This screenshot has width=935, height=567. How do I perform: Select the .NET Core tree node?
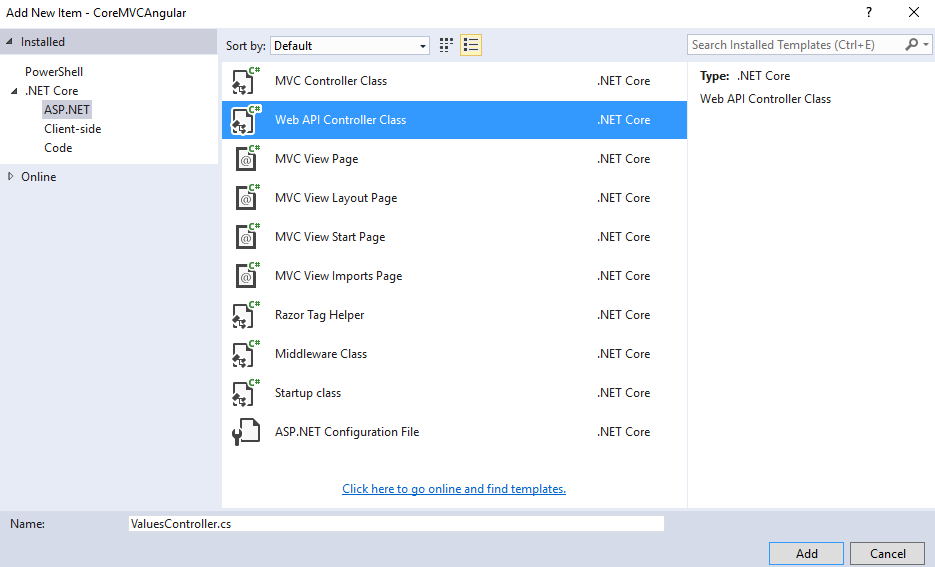click(x=51, y=91)
